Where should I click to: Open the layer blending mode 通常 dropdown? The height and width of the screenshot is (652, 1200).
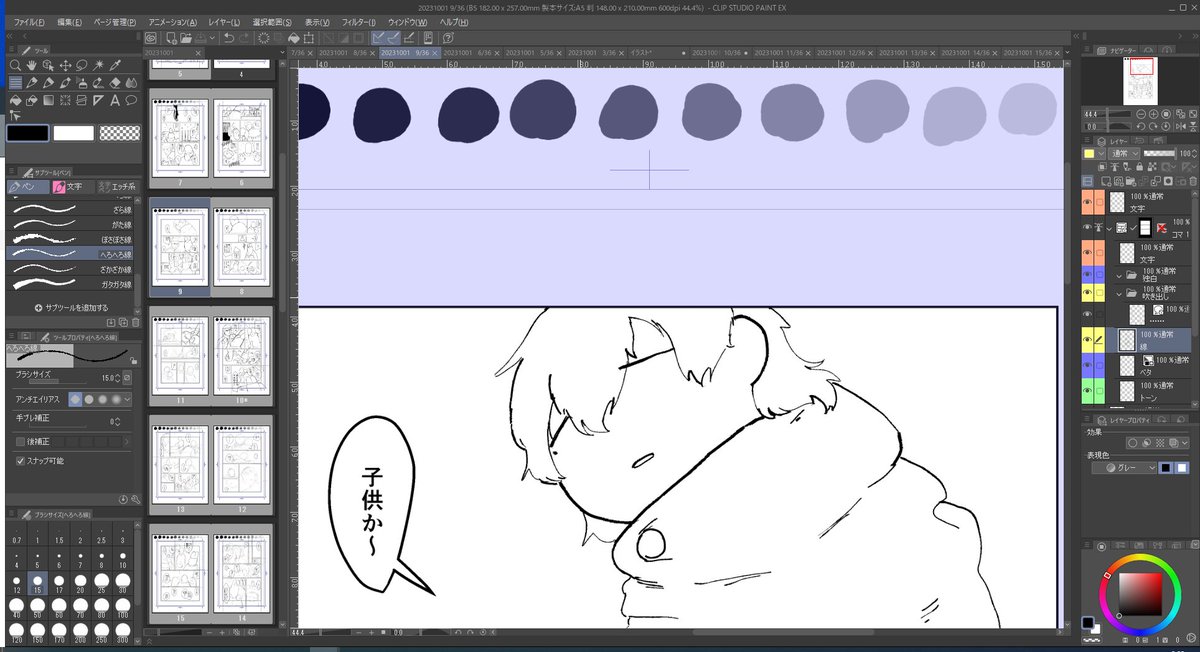point(1123,153)
